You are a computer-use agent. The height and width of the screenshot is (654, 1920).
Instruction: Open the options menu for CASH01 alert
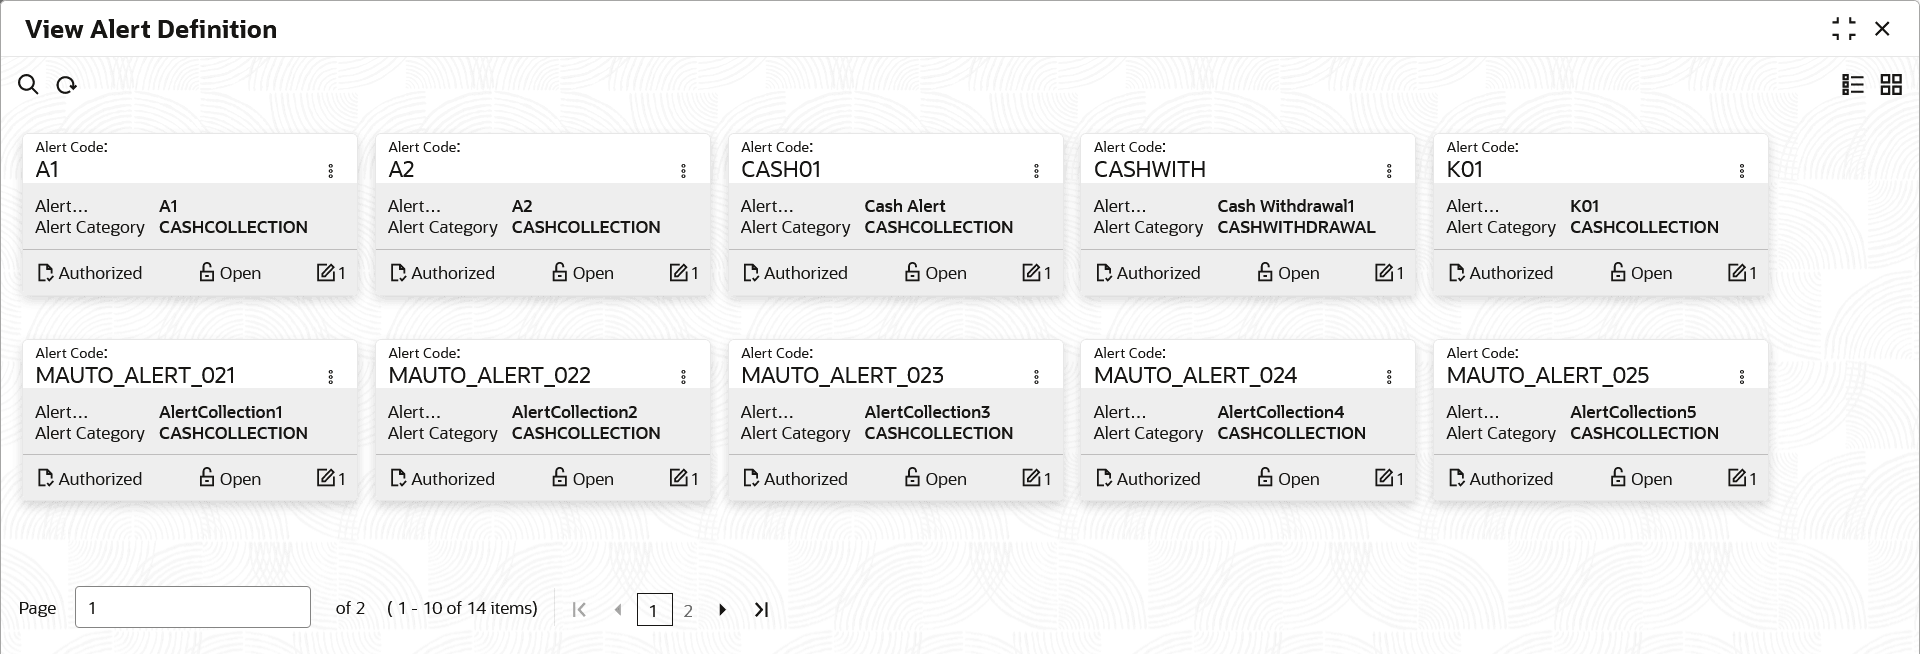[1036, 171]
